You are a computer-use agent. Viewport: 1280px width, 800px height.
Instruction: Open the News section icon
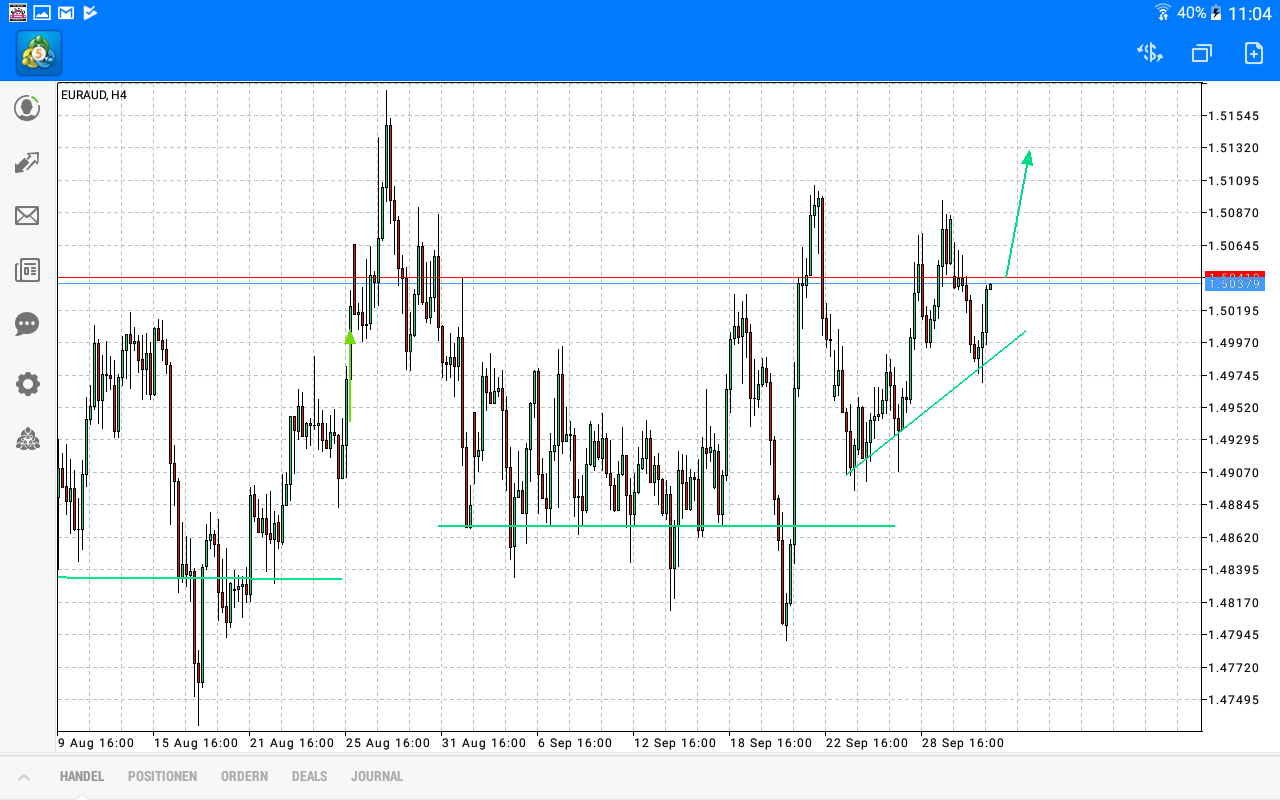click(x=27, y=270)
